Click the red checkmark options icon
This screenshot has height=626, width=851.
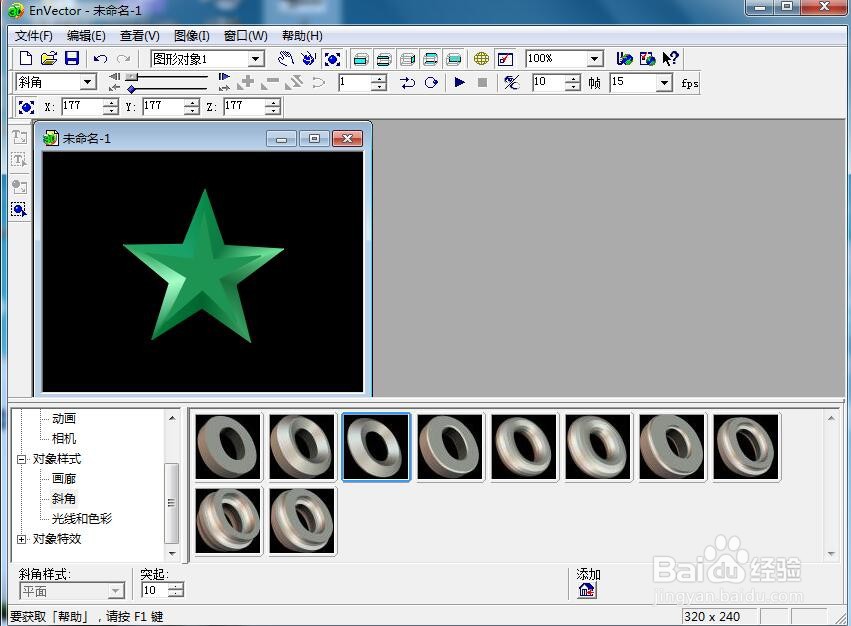505,59
